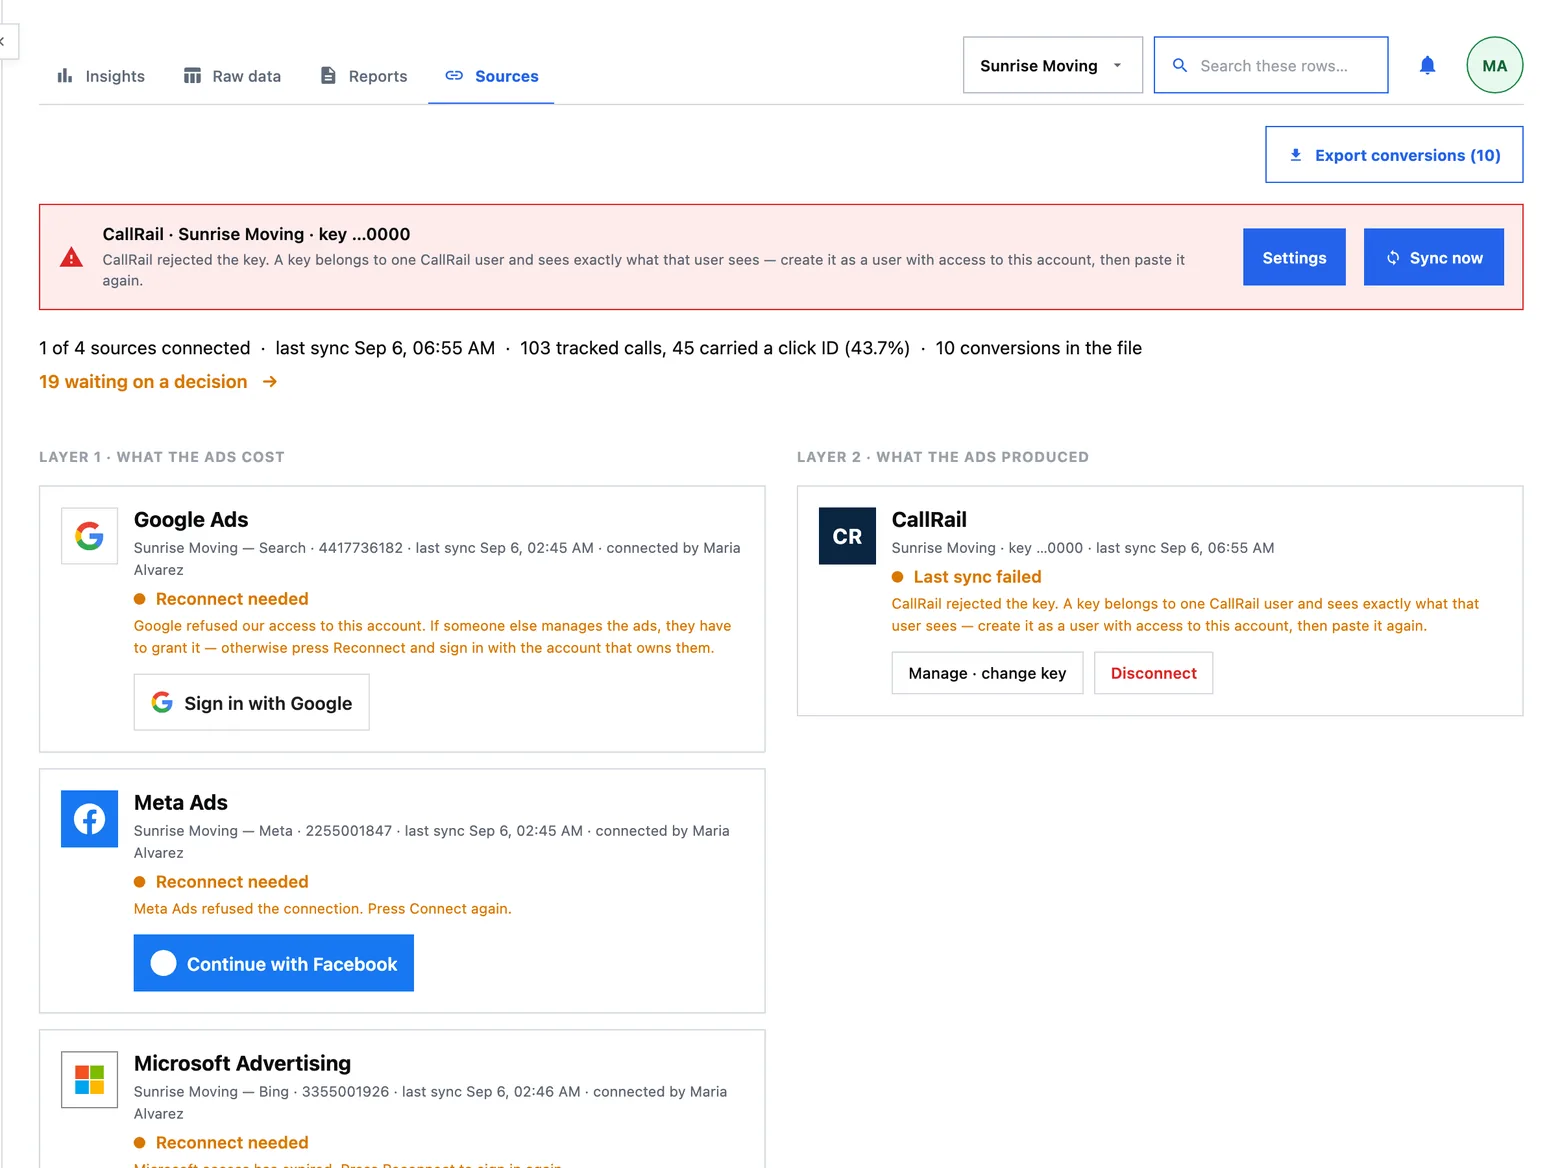Click Export conversions (10) button

1394,154
